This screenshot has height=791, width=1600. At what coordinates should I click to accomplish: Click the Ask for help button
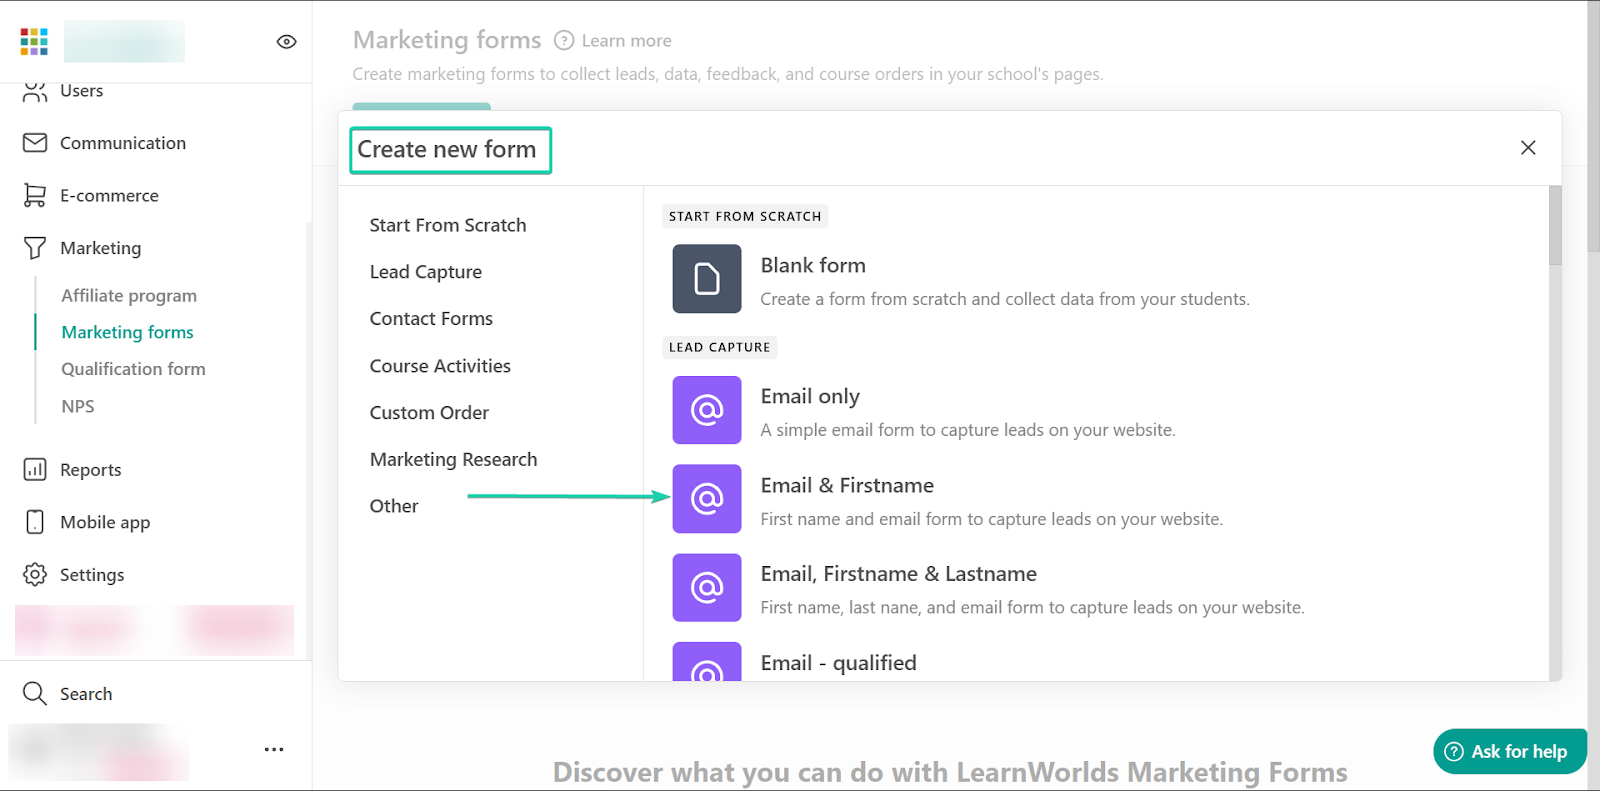[1509, 751]
